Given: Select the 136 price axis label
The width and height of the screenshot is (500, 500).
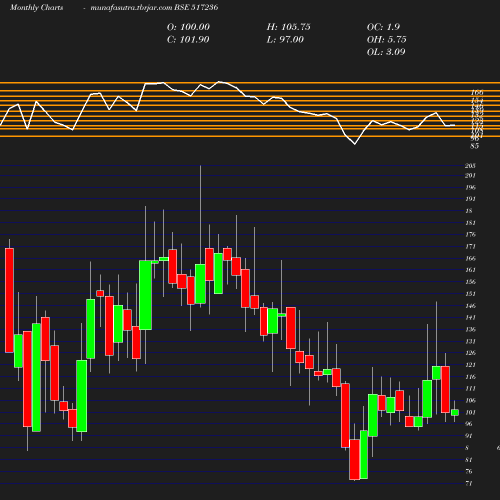Looking at the screenshot, I should pyautogui.click(x=470, y=330).
